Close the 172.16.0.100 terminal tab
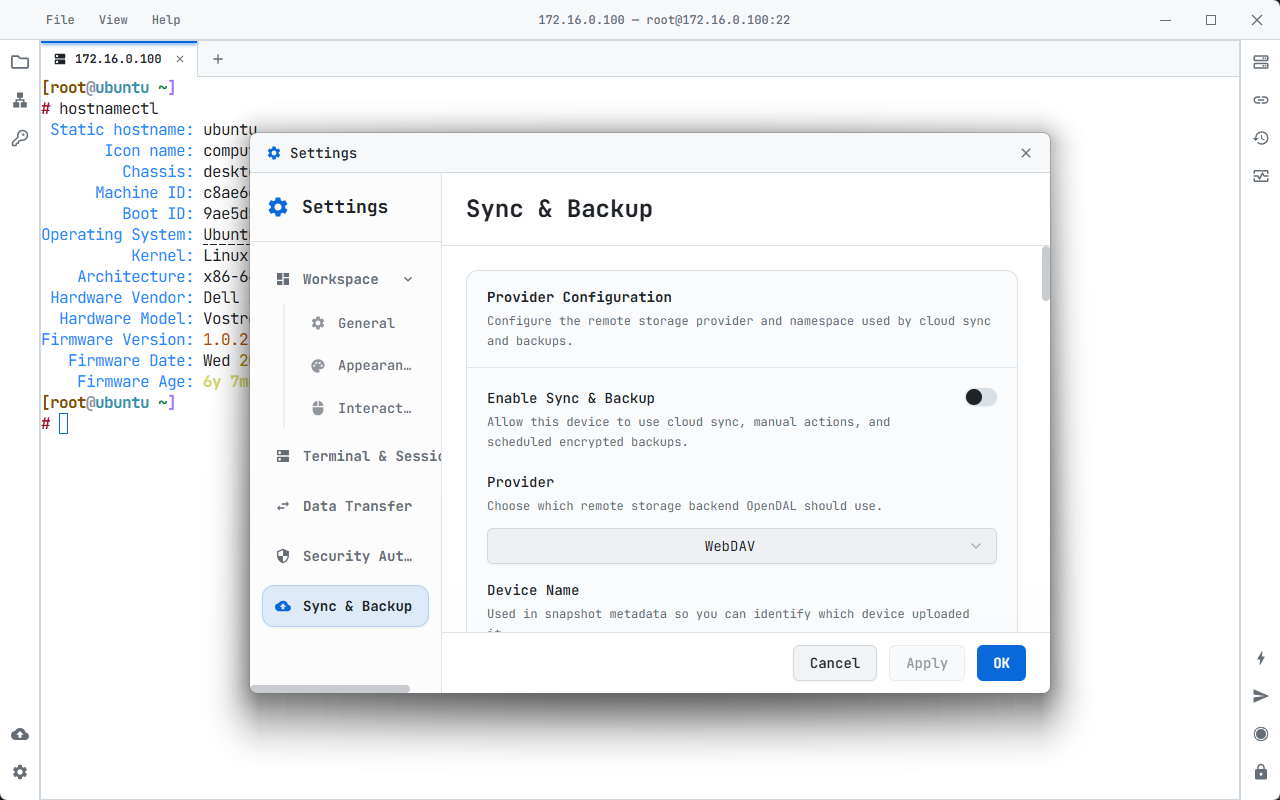Viewport: 1280px width, 800px height. tap(180, 59)
